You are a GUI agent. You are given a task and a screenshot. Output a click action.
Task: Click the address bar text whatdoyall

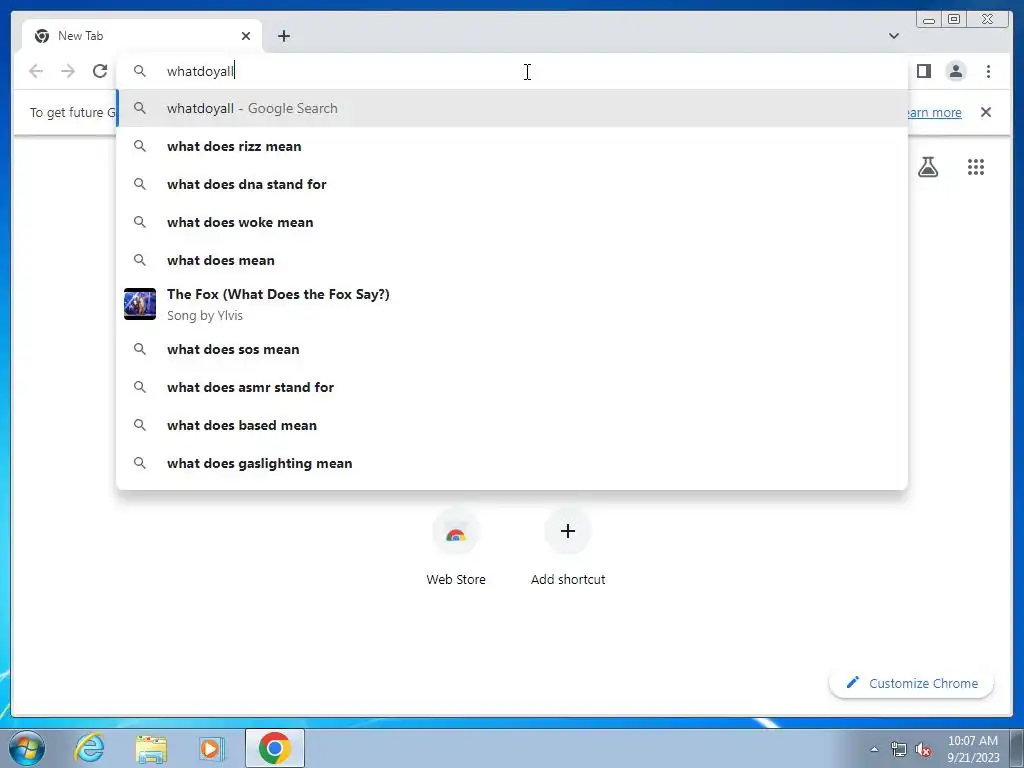coord(200,71)
